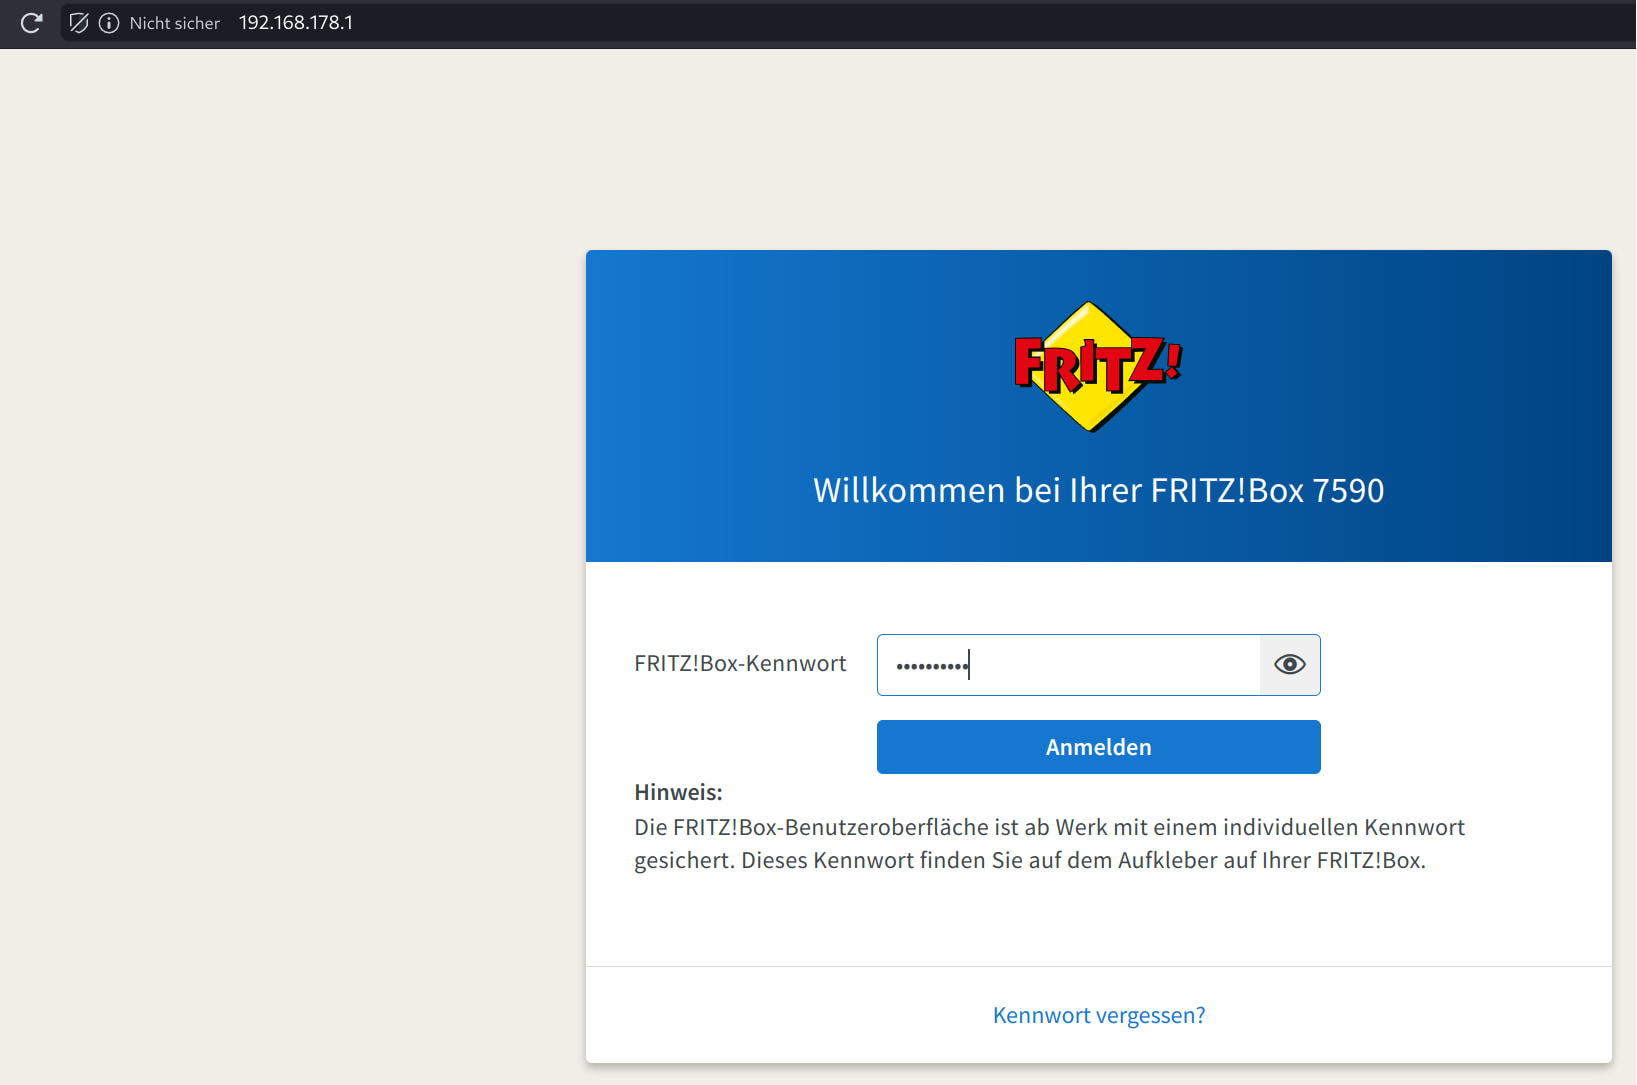
Task: Click the "Willkommen bei Ihrer FRITZ!Box 7590" heading
Action: 1098,491
